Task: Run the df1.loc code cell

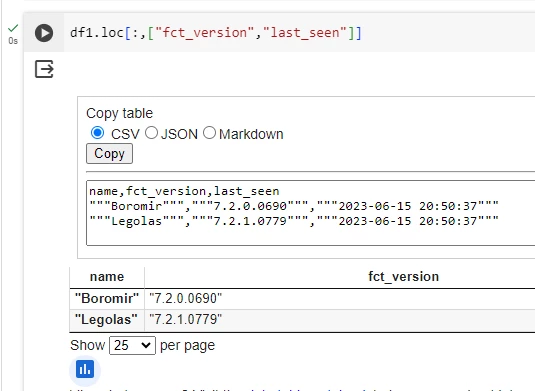Action: pyautogui.click(x=44, y=33)
